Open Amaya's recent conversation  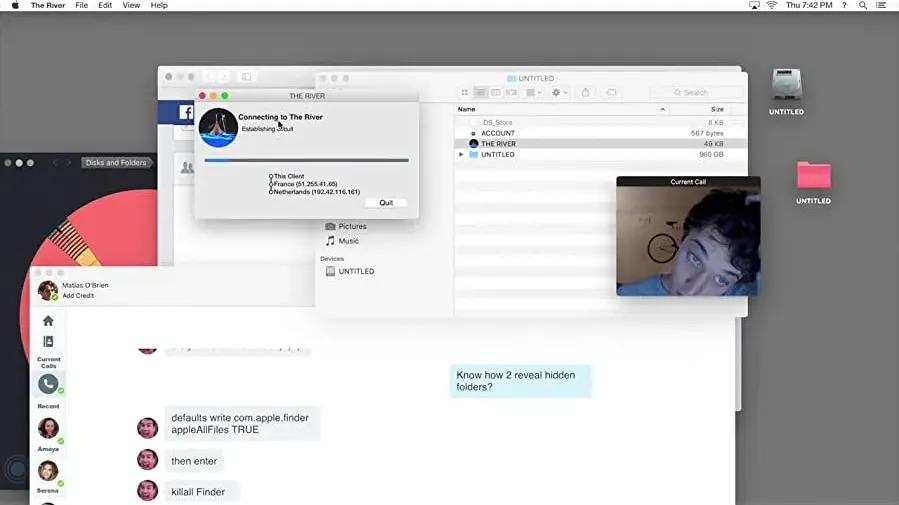coord(49,428)
